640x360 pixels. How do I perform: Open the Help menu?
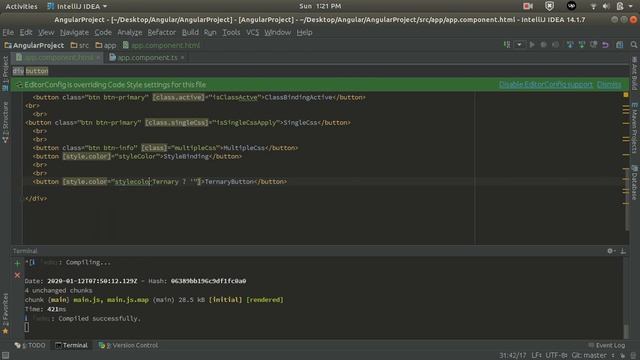coord(304,32)
